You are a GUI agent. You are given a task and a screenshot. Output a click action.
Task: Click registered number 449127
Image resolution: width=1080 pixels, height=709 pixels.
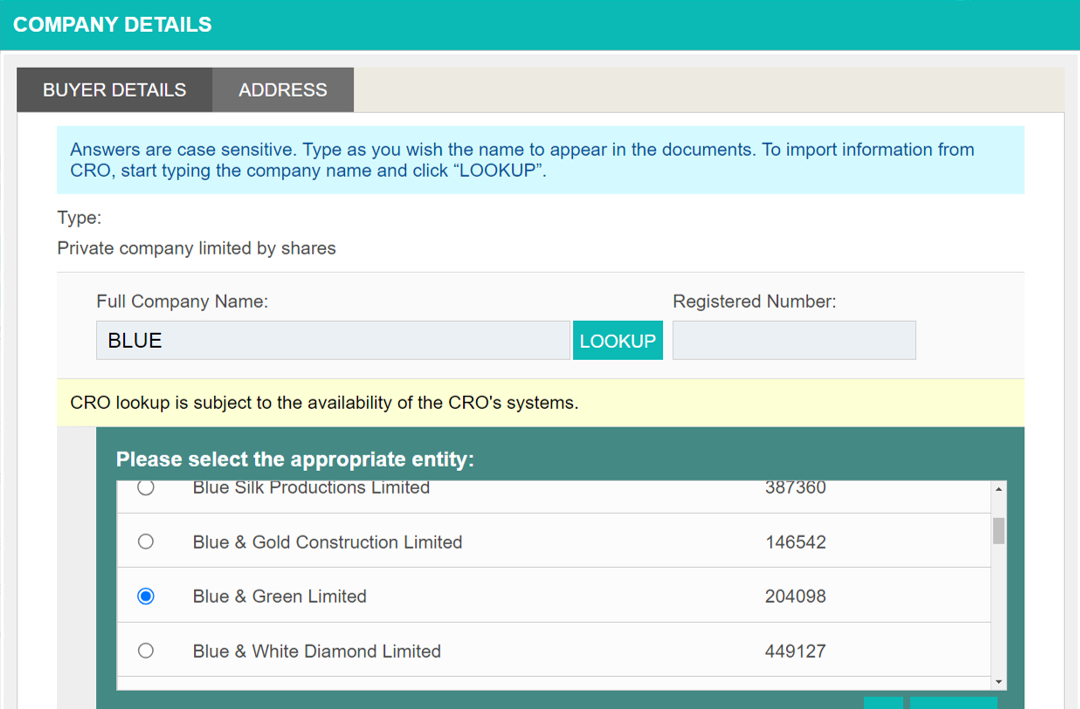tap(796, 651)
